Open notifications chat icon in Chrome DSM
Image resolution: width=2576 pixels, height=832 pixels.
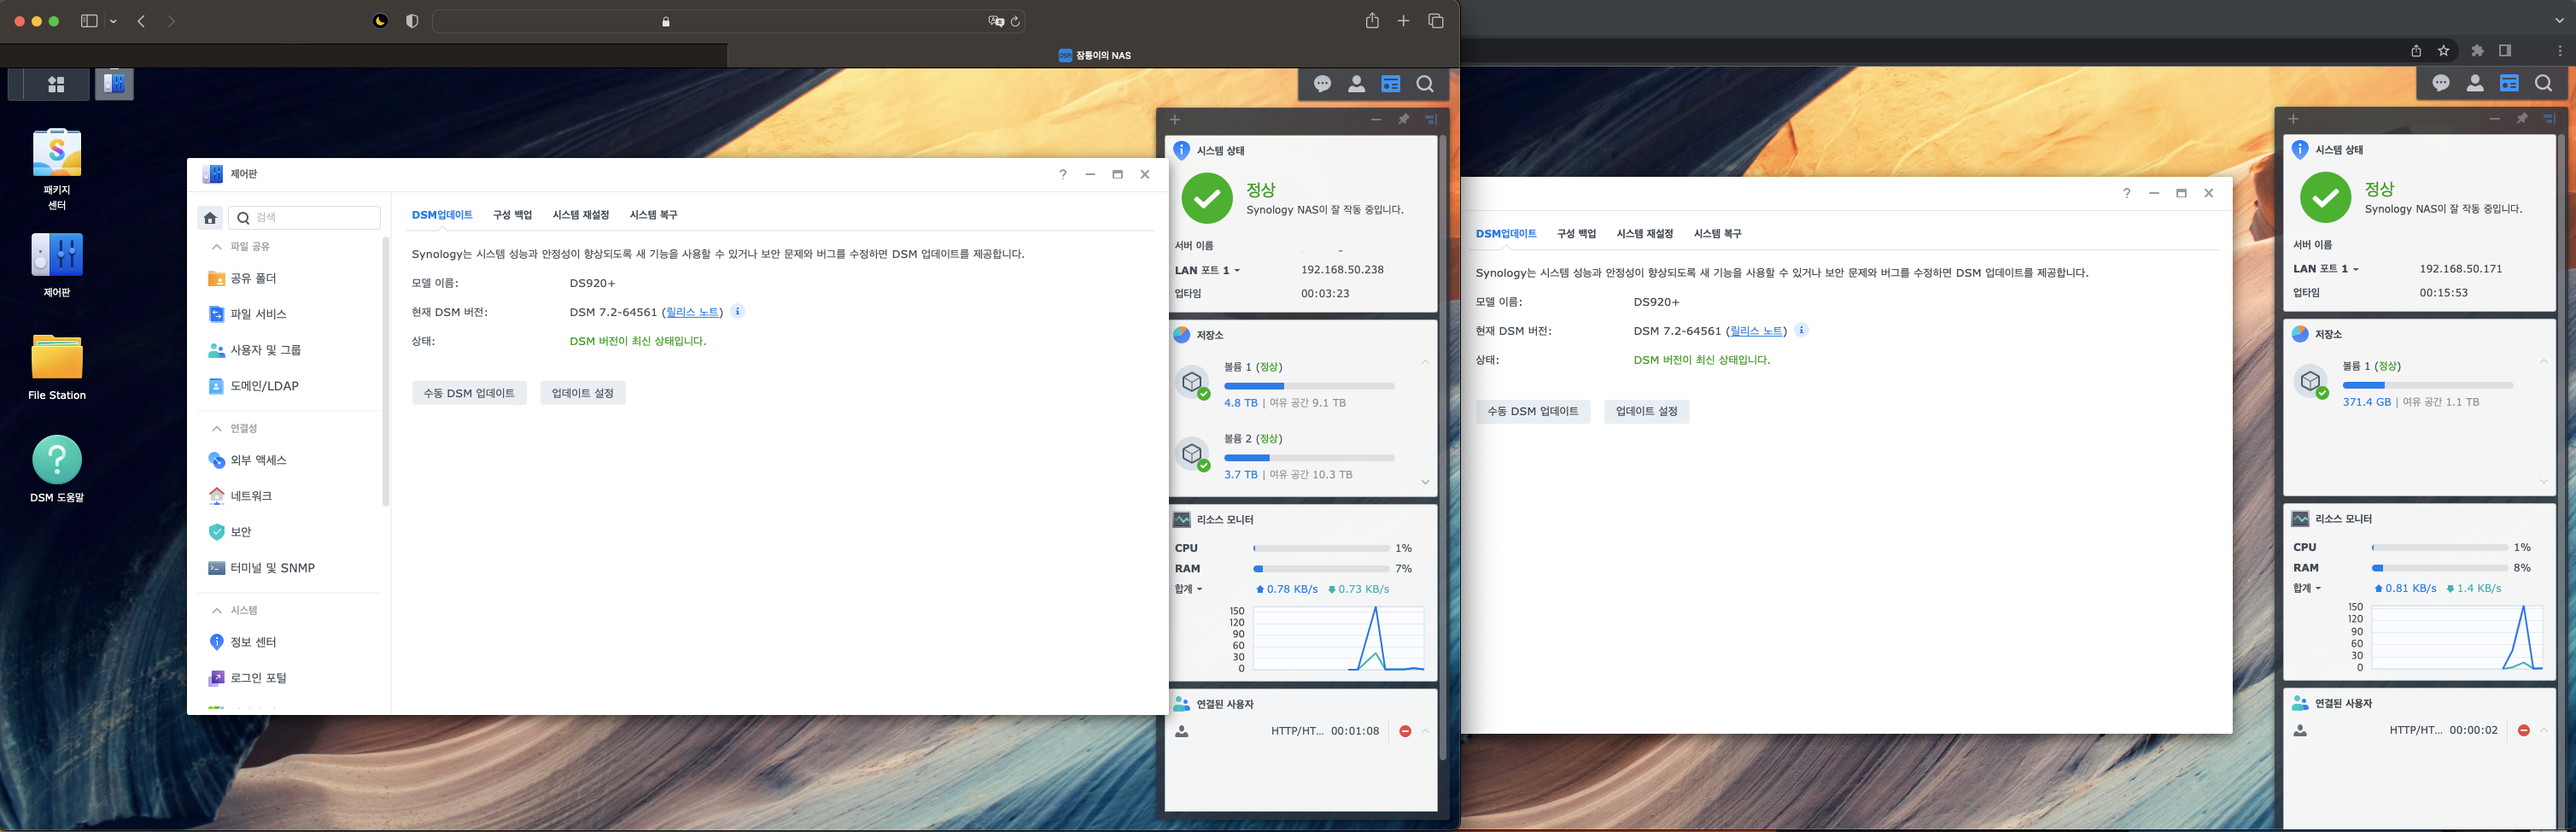pyautogui.click(x=2441, y=83)
